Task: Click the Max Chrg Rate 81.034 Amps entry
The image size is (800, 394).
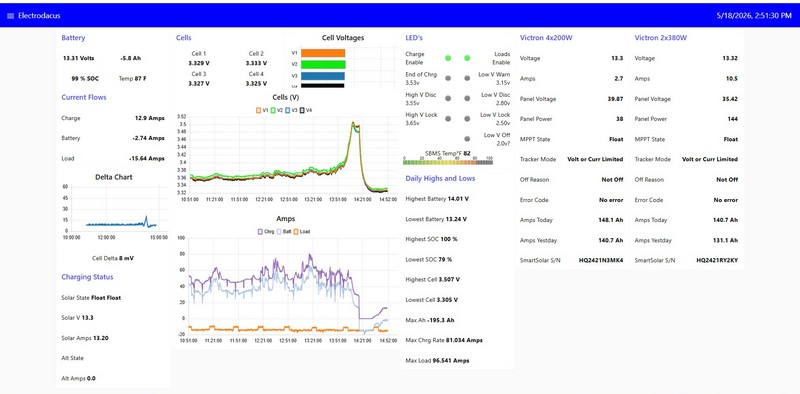Action: pyautogui.click(x=444, y=340)
